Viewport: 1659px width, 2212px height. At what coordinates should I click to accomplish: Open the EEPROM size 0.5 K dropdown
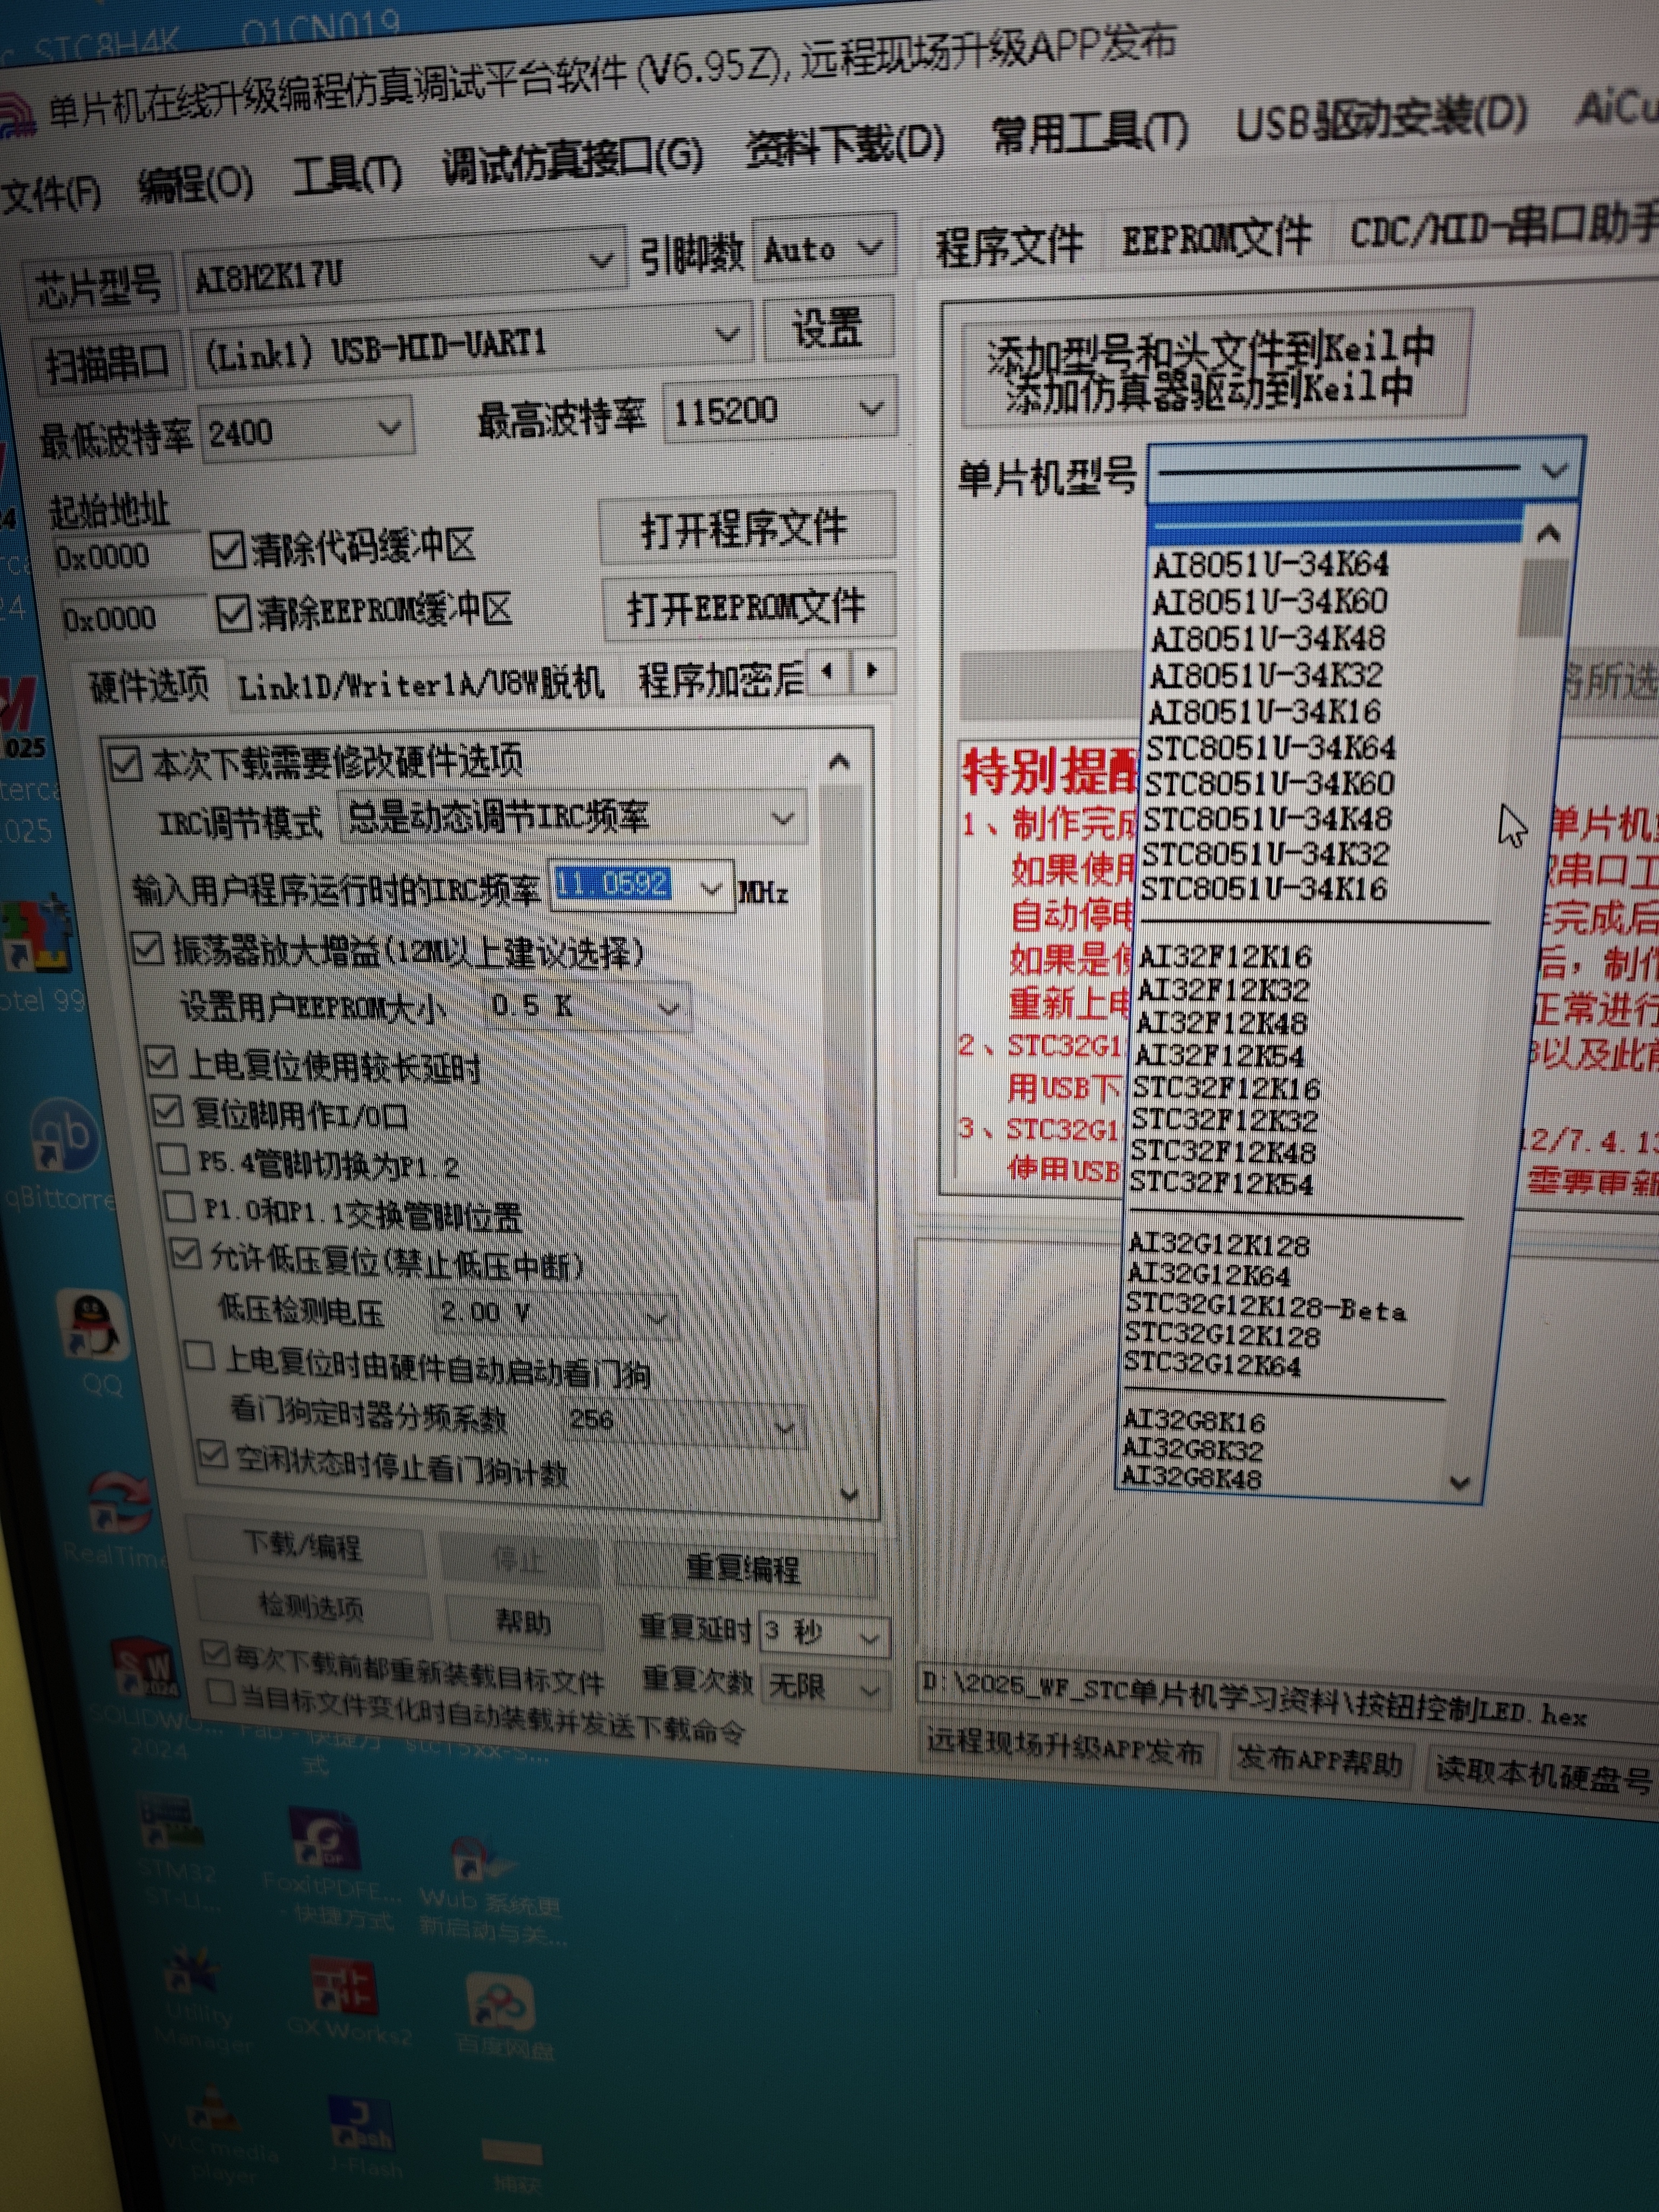669,1008
